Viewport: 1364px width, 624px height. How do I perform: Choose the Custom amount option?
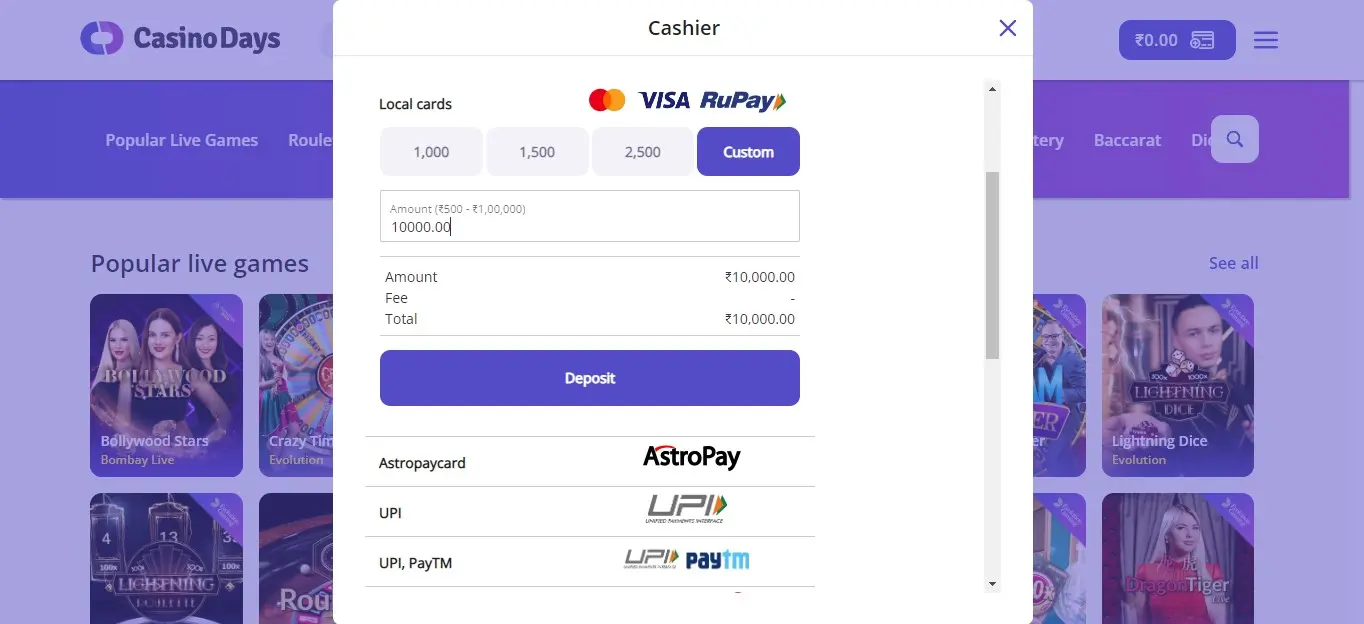click(x=748, y=152)
